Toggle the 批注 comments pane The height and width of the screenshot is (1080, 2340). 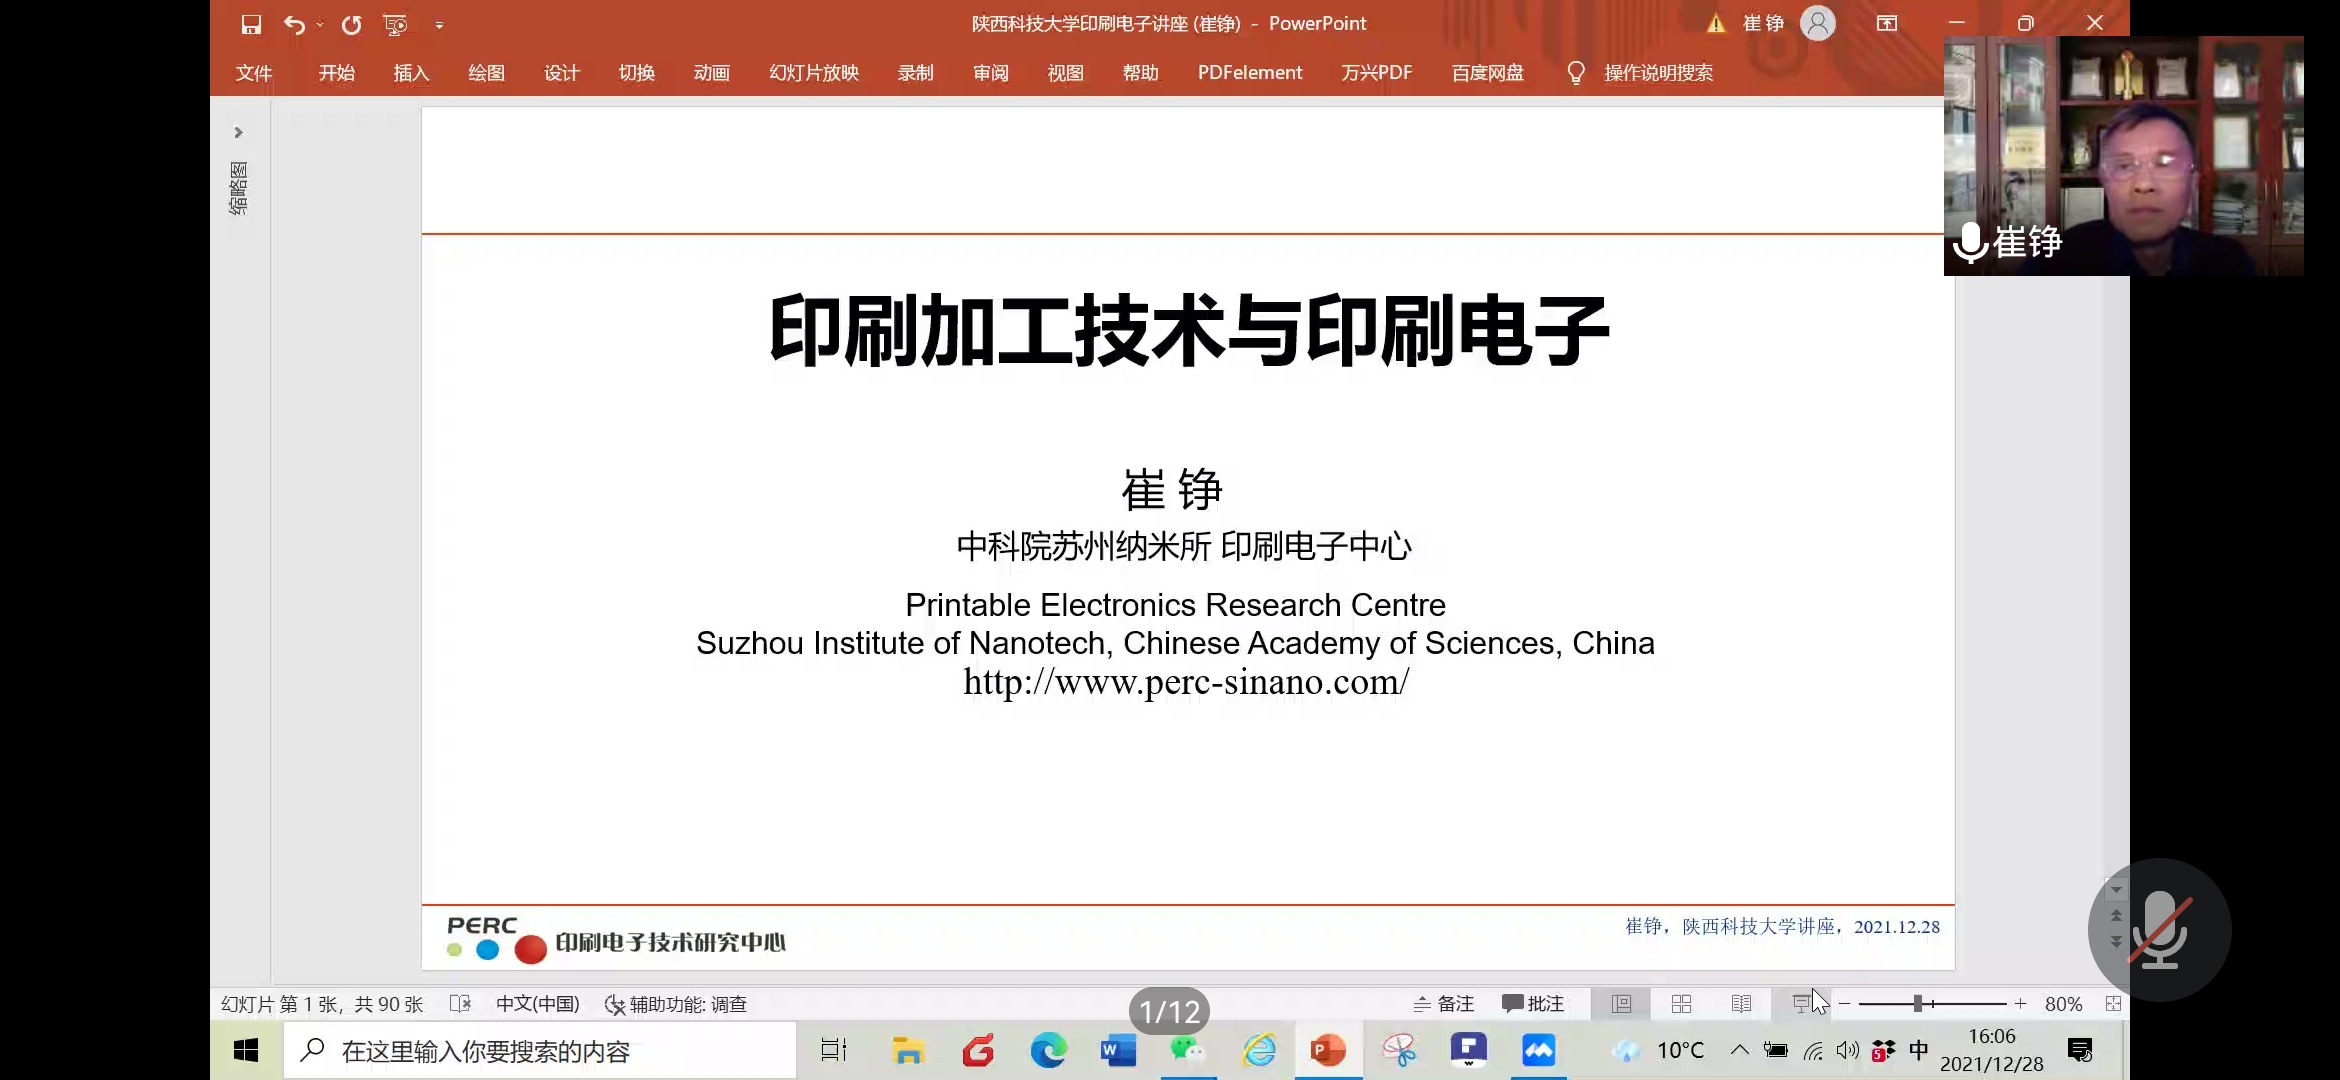click(1533, 1003)
